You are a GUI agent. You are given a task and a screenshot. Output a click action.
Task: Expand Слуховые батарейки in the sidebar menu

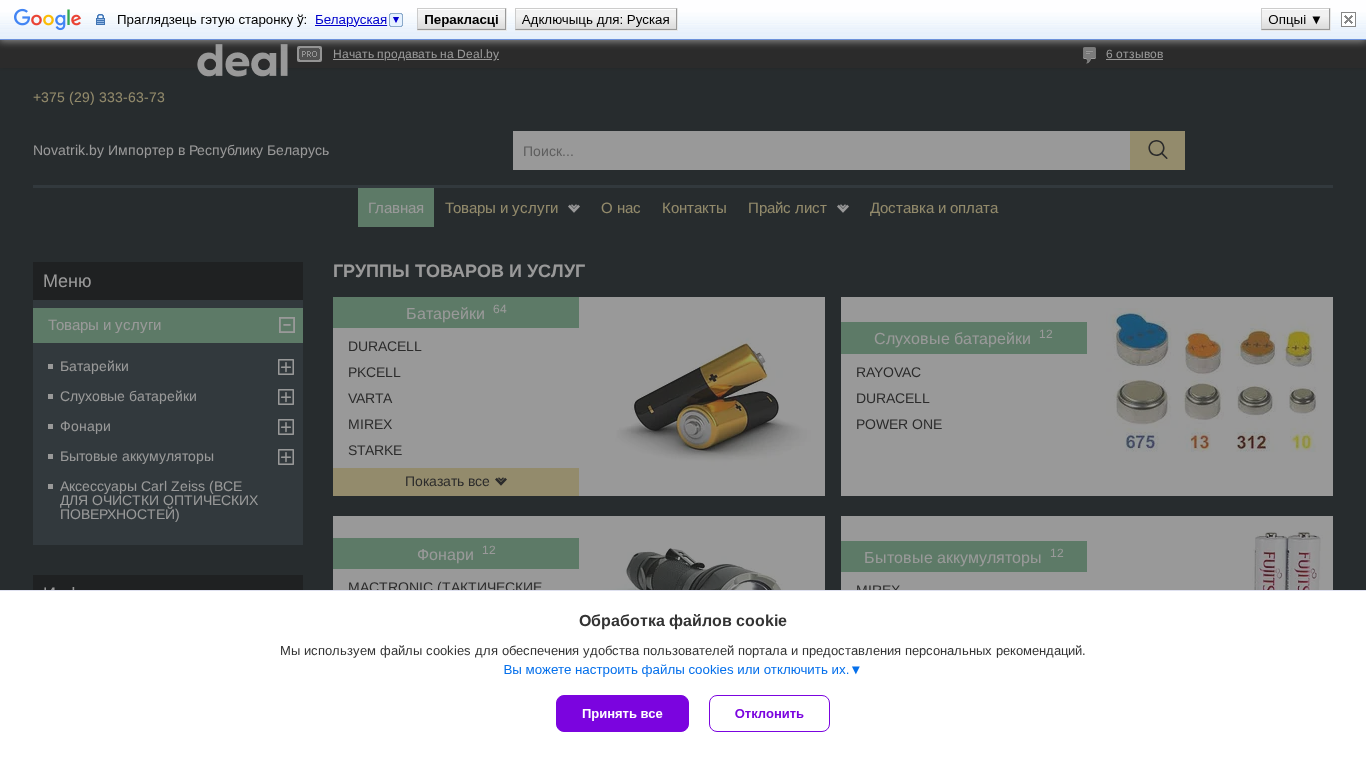pyautogui.click(x=286, y=397)
